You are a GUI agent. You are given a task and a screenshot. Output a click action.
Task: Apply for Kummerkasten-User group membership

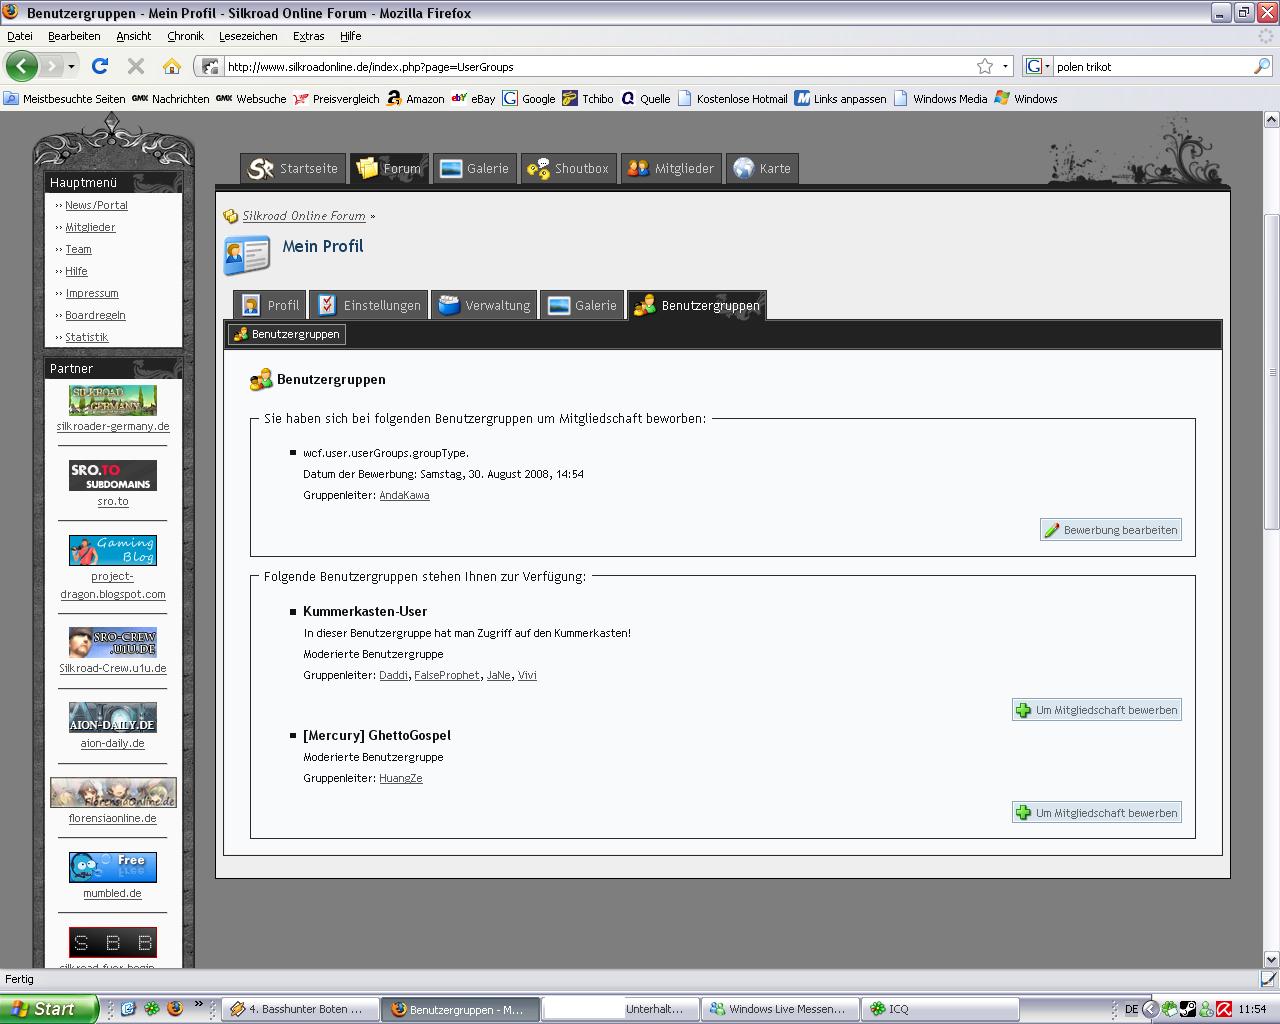[1097, 710]
